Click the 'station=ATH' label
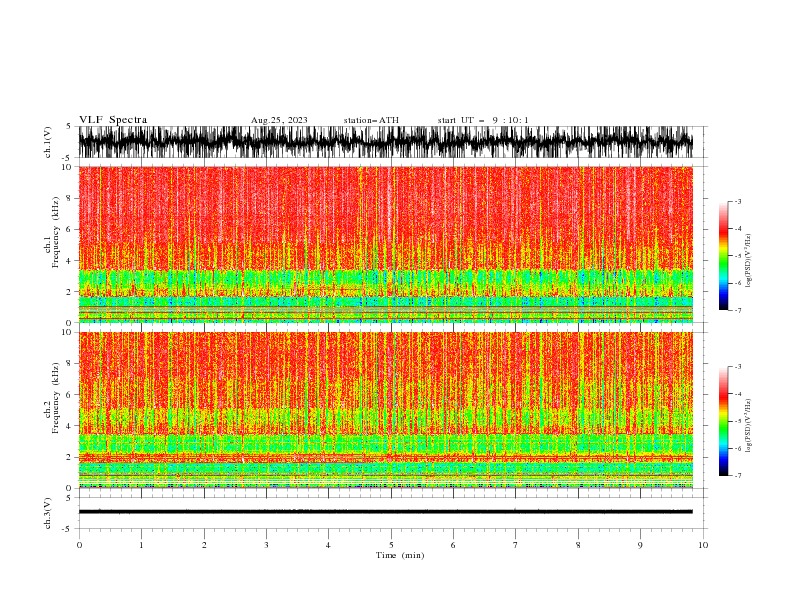The width and height of the screenshot is (792, 612). (x=371, y=120)
